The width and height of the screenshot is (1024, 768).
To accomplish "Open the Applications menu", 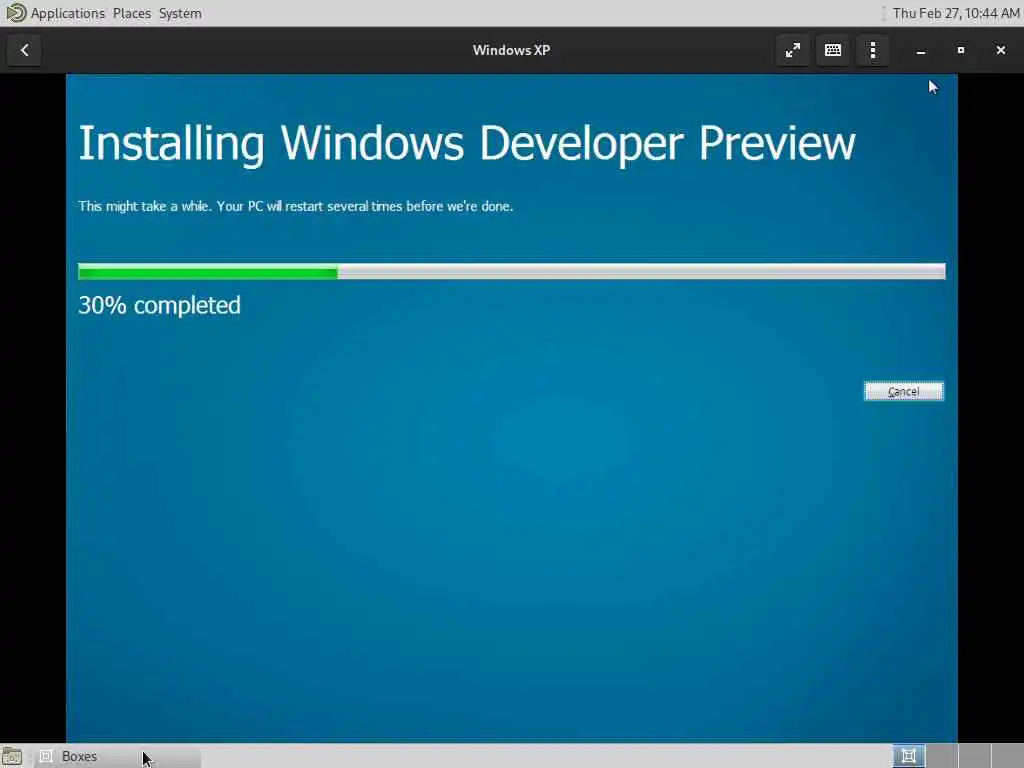I will pyautogui.click(x=68, y=13).
